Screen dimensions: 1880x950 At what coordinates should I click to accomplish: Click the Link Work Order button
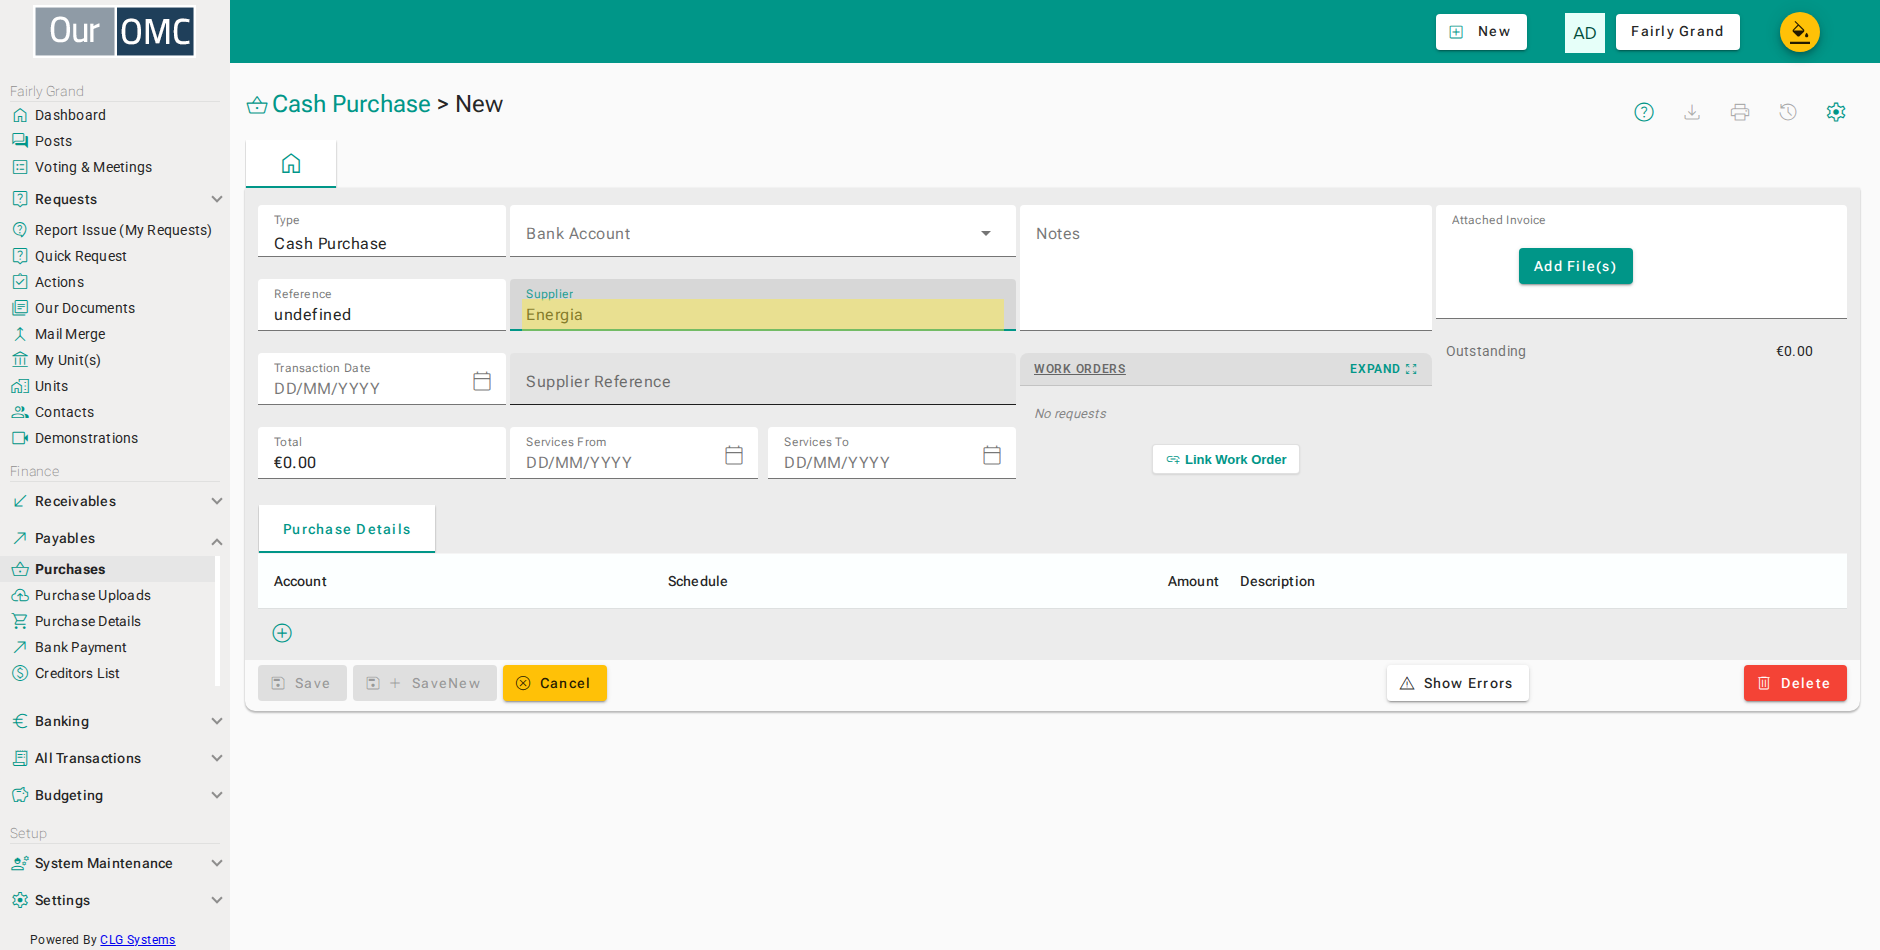click(1226, 460)
